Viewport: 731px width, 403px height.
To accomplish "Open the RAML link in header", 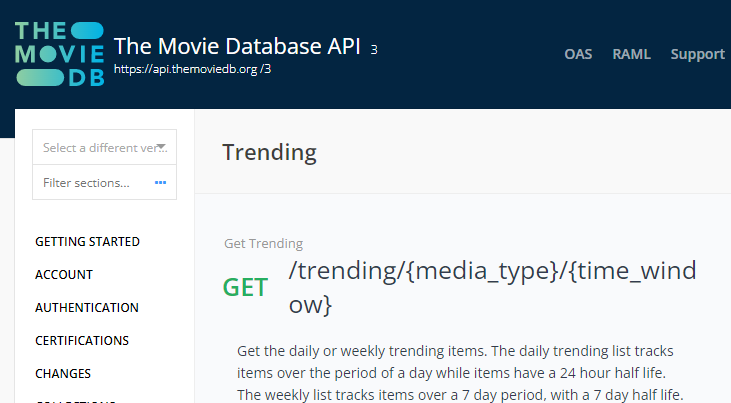I will pyautogui.click(x=631, y=54).
